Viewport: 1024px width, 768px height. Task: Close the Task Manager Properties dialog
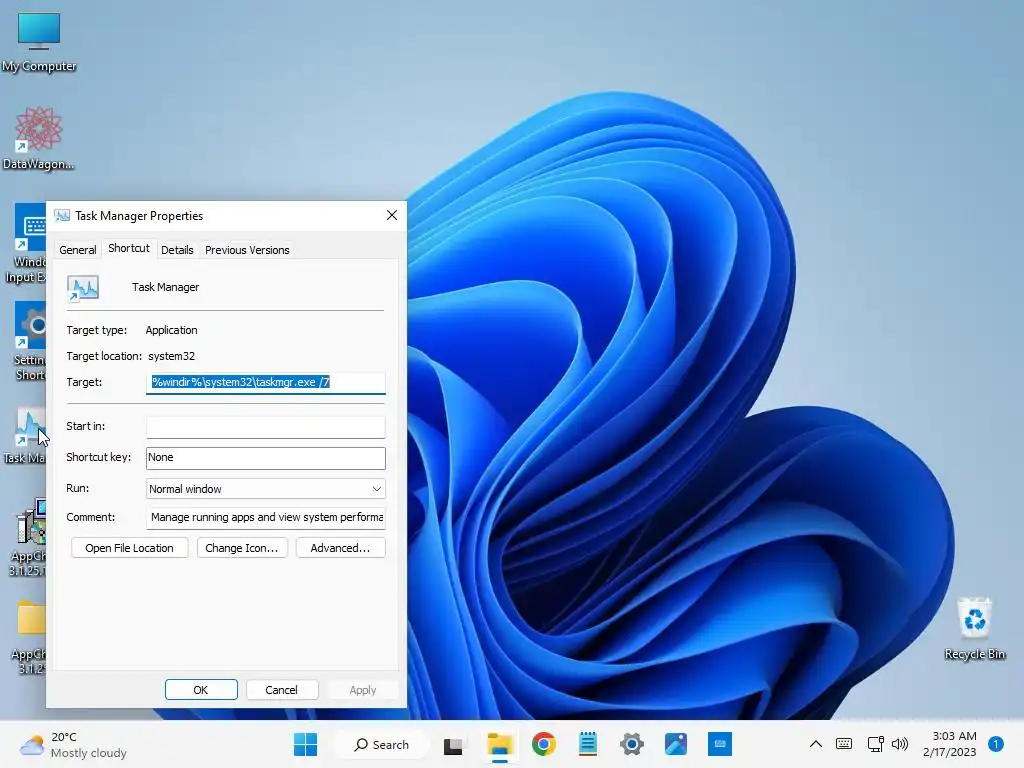point(392,216)
